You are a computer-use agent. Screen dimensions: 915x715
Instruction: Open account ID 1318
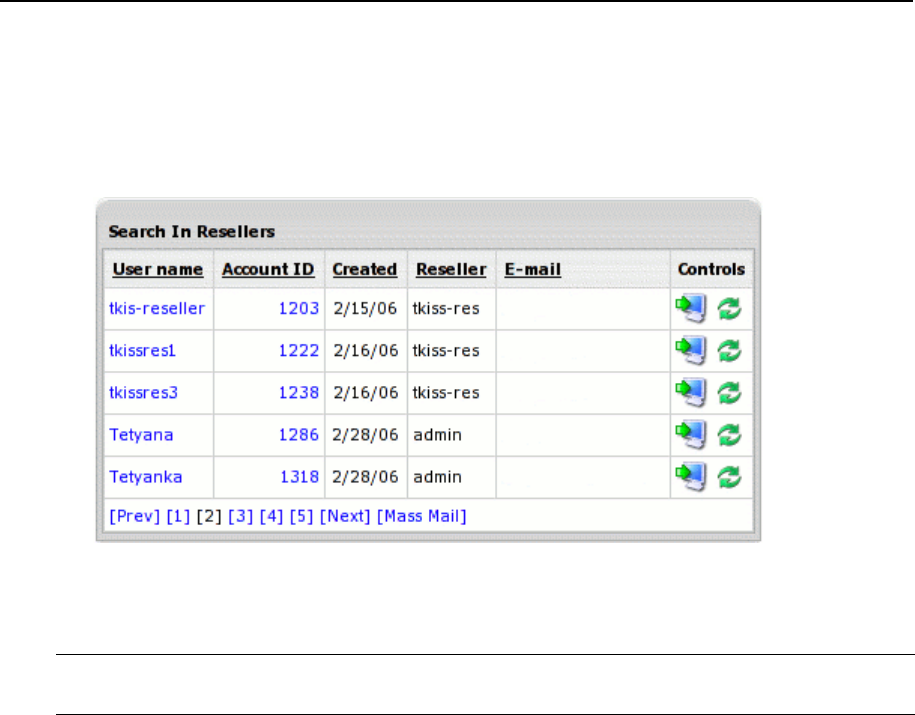[299, 477]
